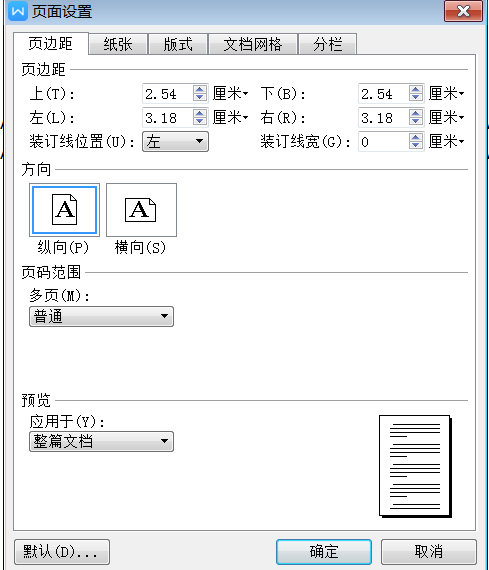This screenshot has width=489, height=570.
Task: Decrease right margin 右(R) with down arrow
Action: pyautogui.click(x=416, y=121)
